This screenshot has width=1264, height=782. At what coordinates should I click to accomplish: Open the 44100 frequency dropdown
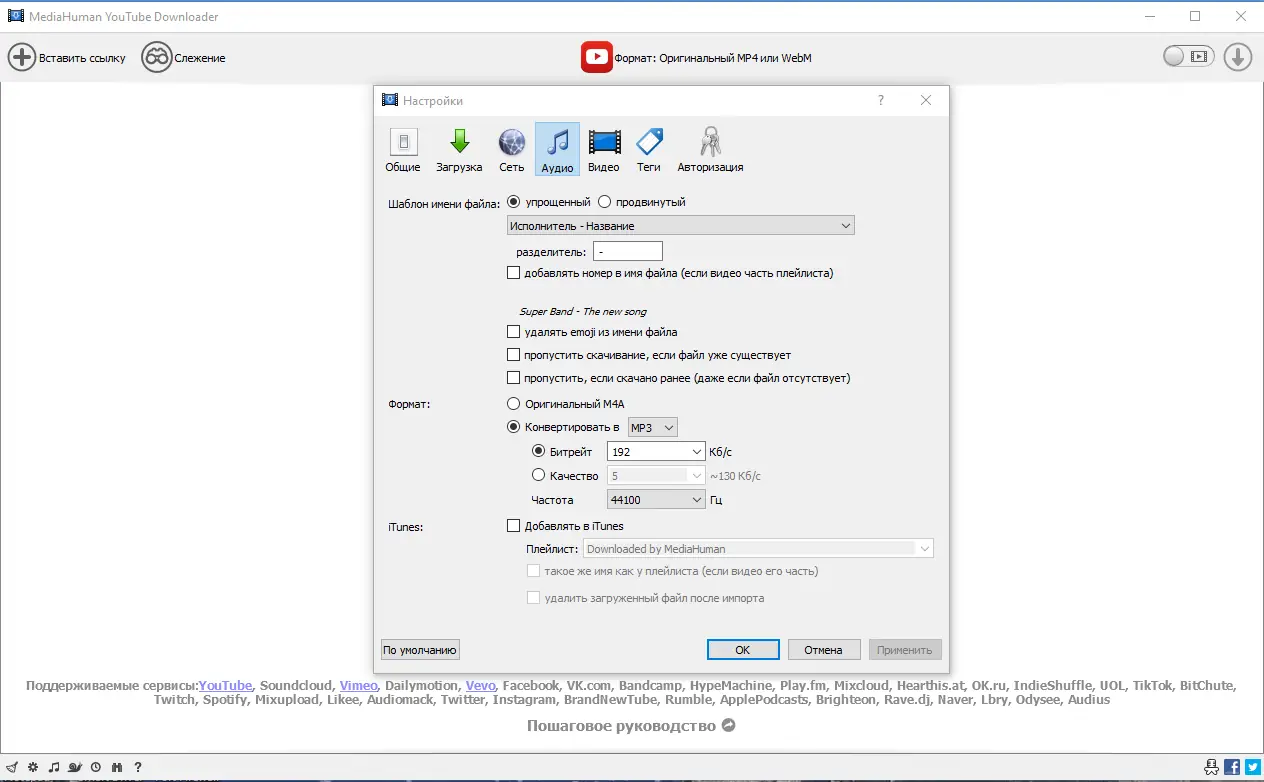[x=657, y=500]
